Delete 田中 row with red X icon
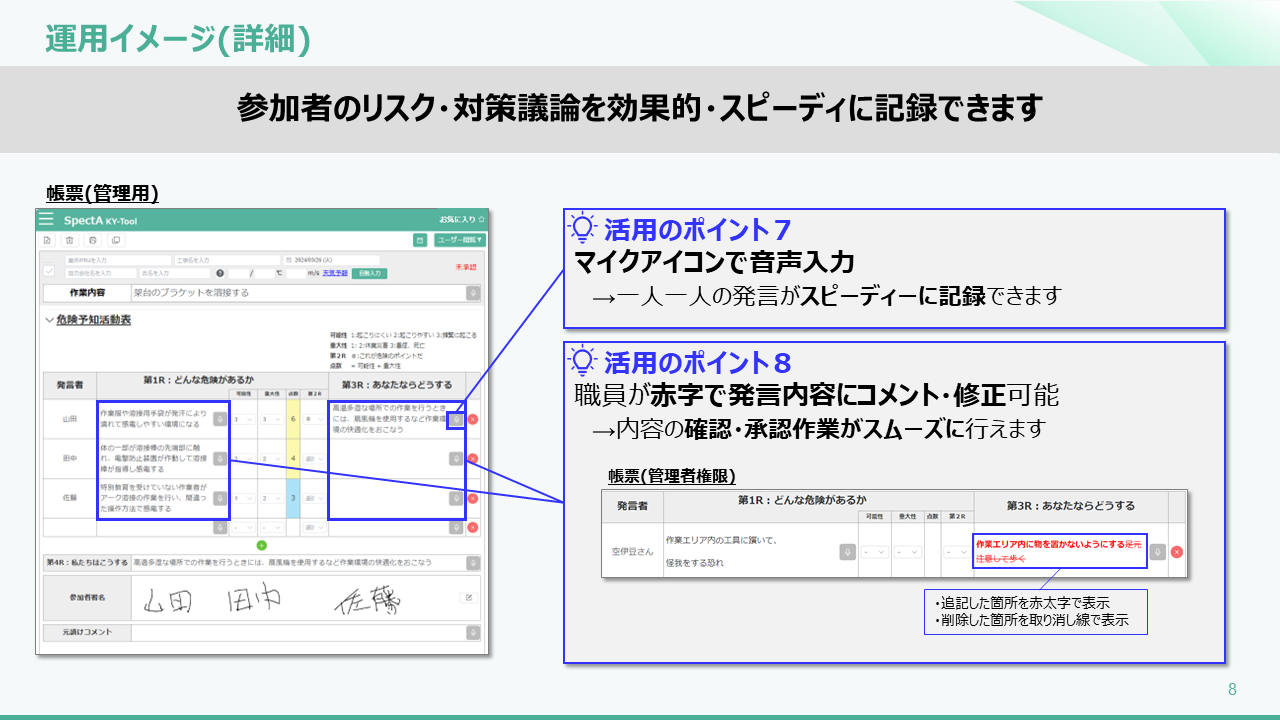 (473, 459)
